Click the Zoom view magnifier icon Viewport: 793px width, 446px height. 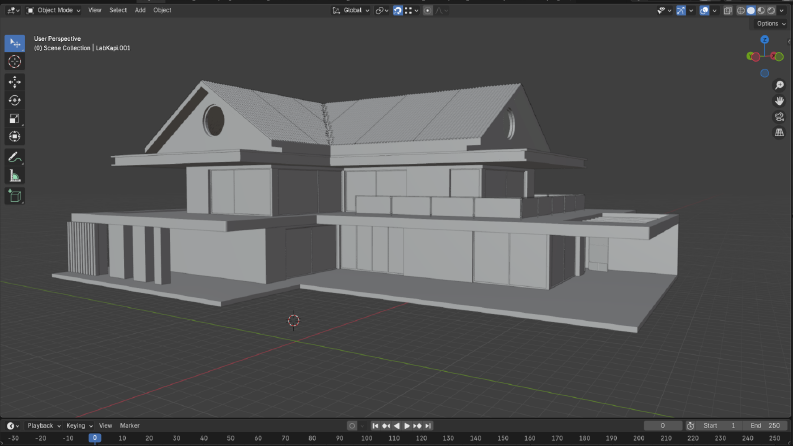[x=779, y=85]
